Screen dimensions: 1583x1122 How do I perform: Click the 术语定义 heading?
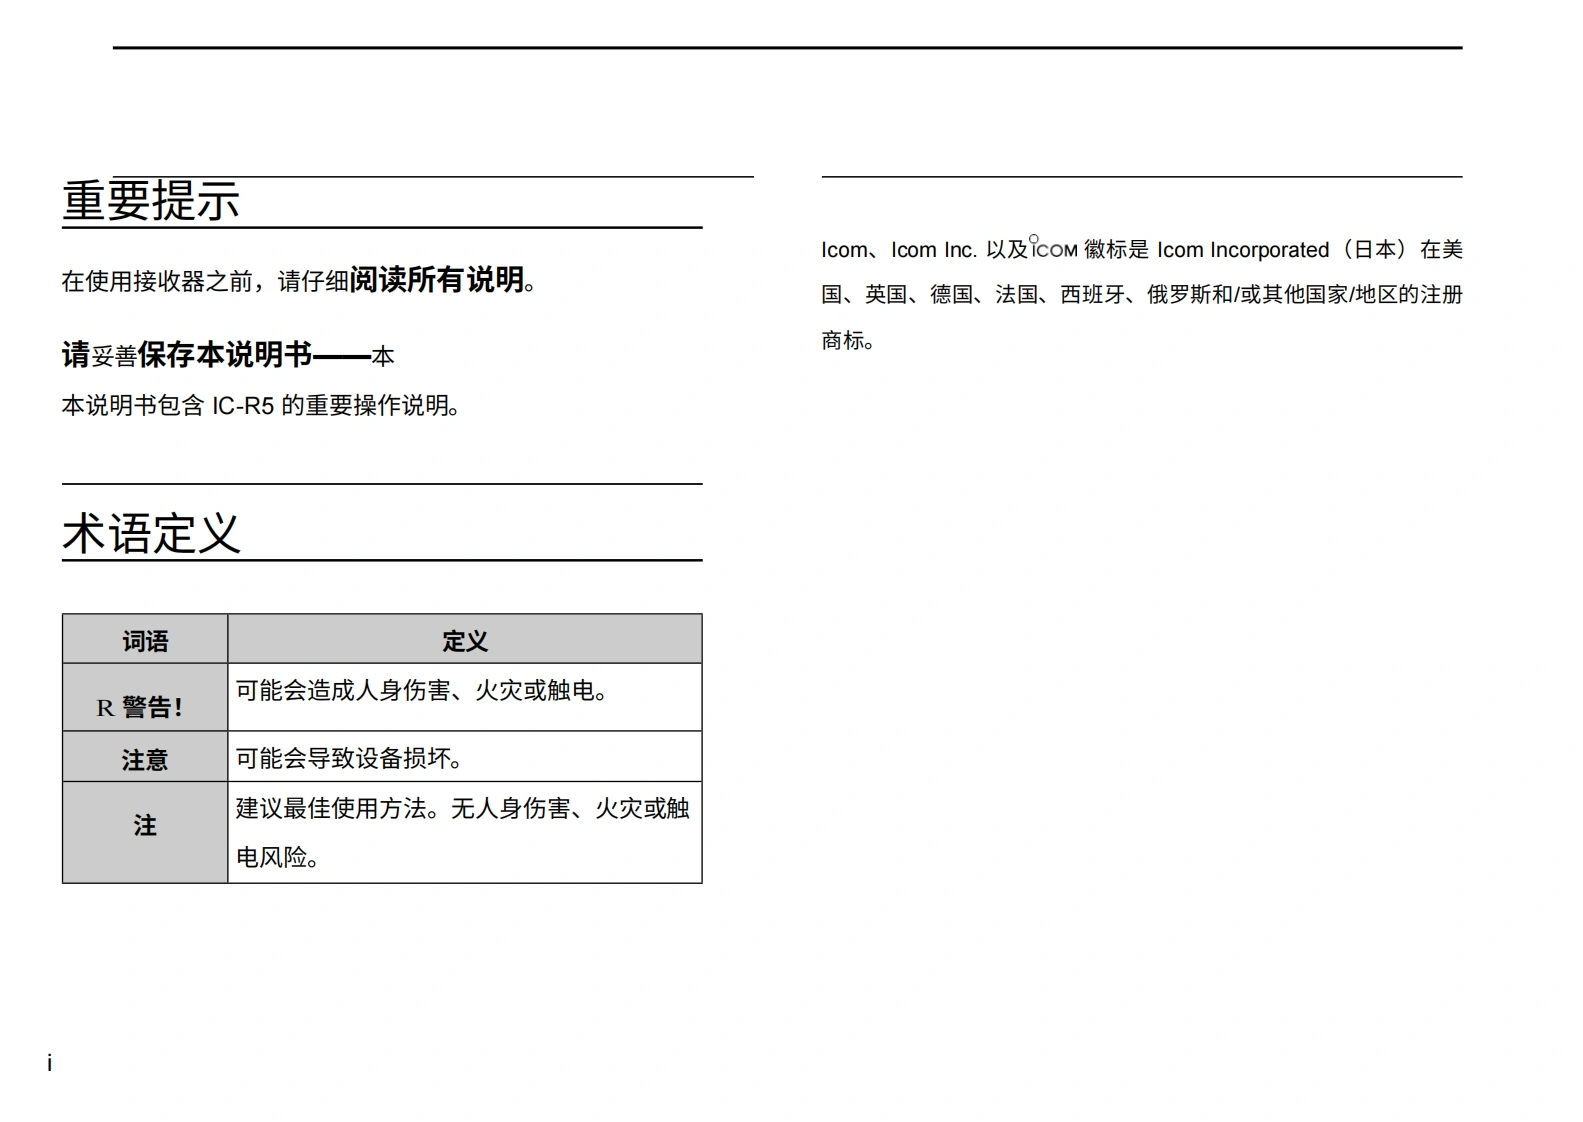coord(151,533)
